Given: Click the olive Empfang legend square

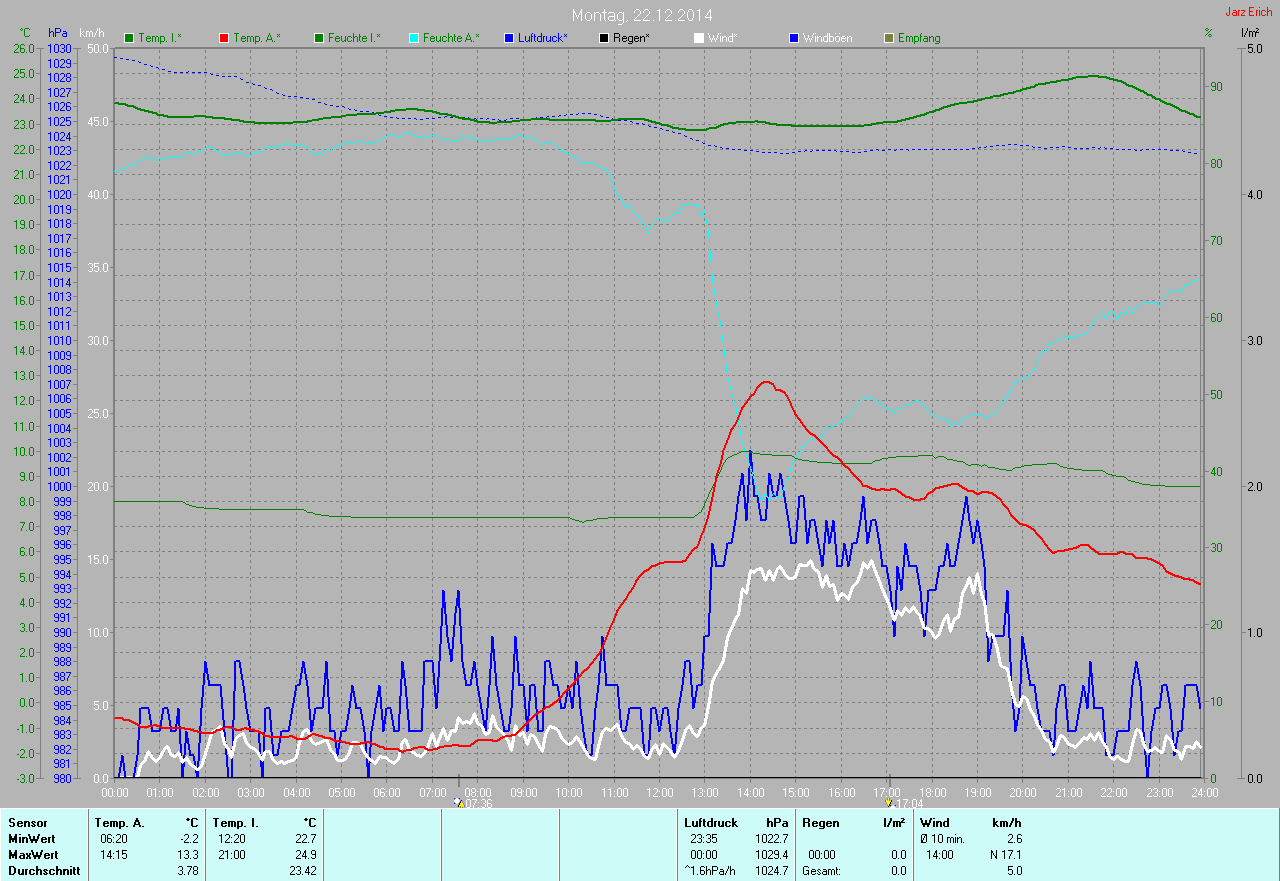Looking at the screenshot, I should click(x=889, y=38).
